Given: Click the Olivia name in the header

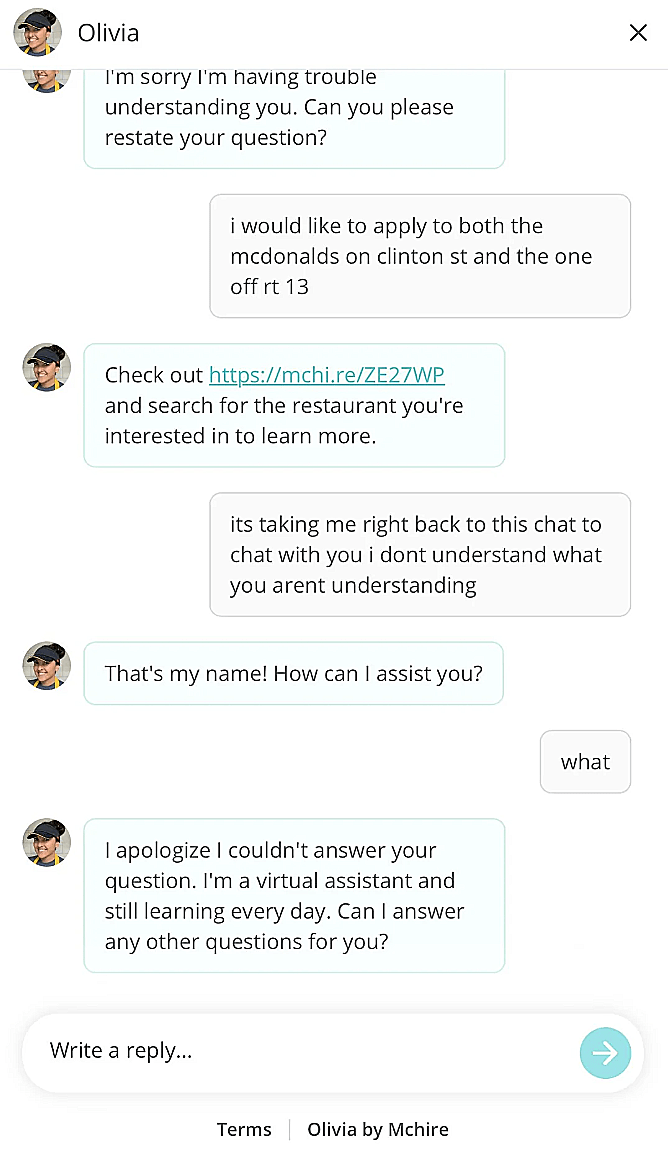Looking at the screenshot, I should click(108, 32).
